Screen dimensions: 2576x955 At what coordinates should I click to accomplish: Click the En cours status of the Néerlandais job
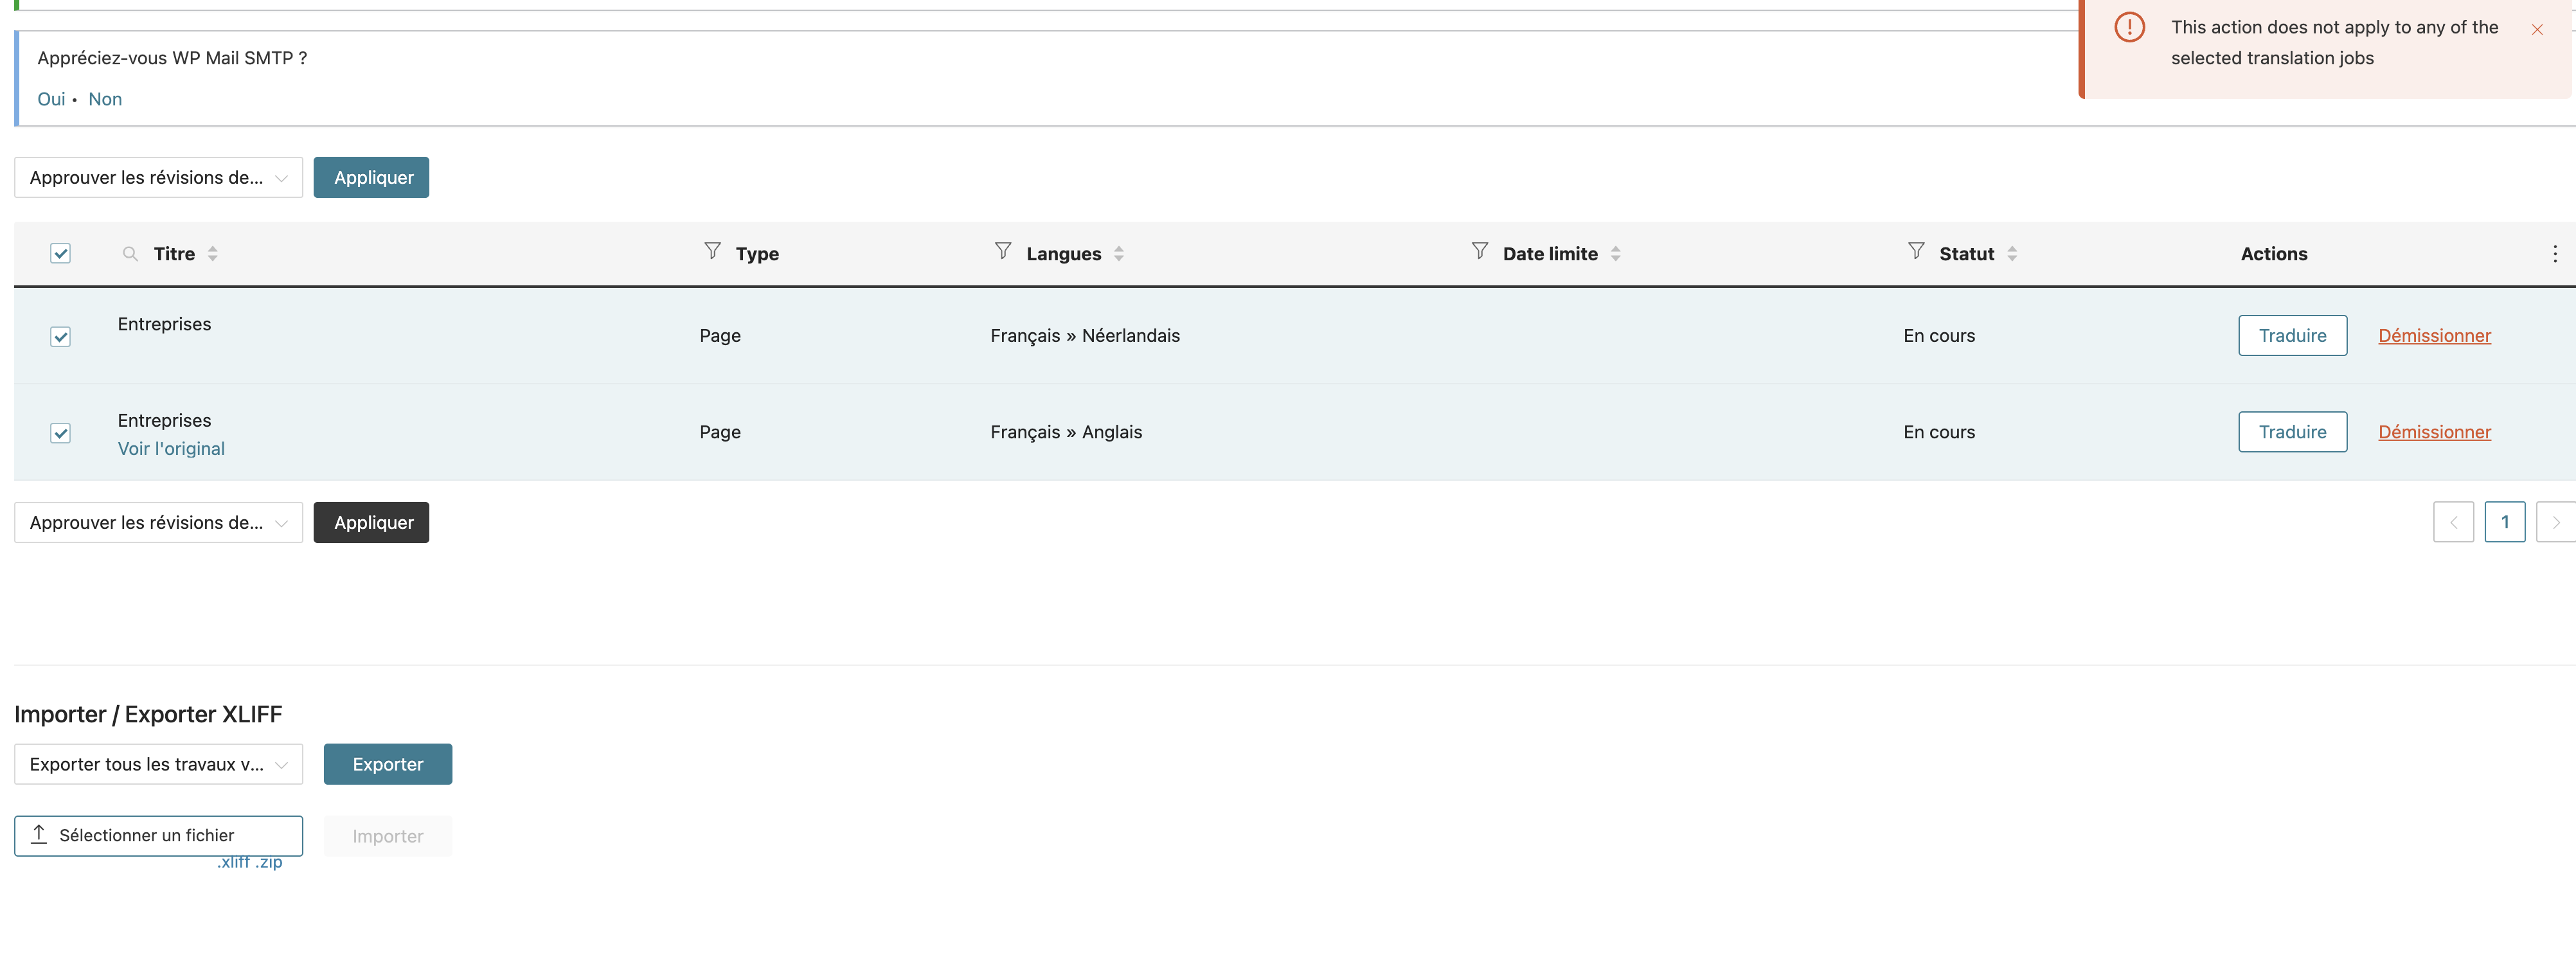pos(1939,336)
